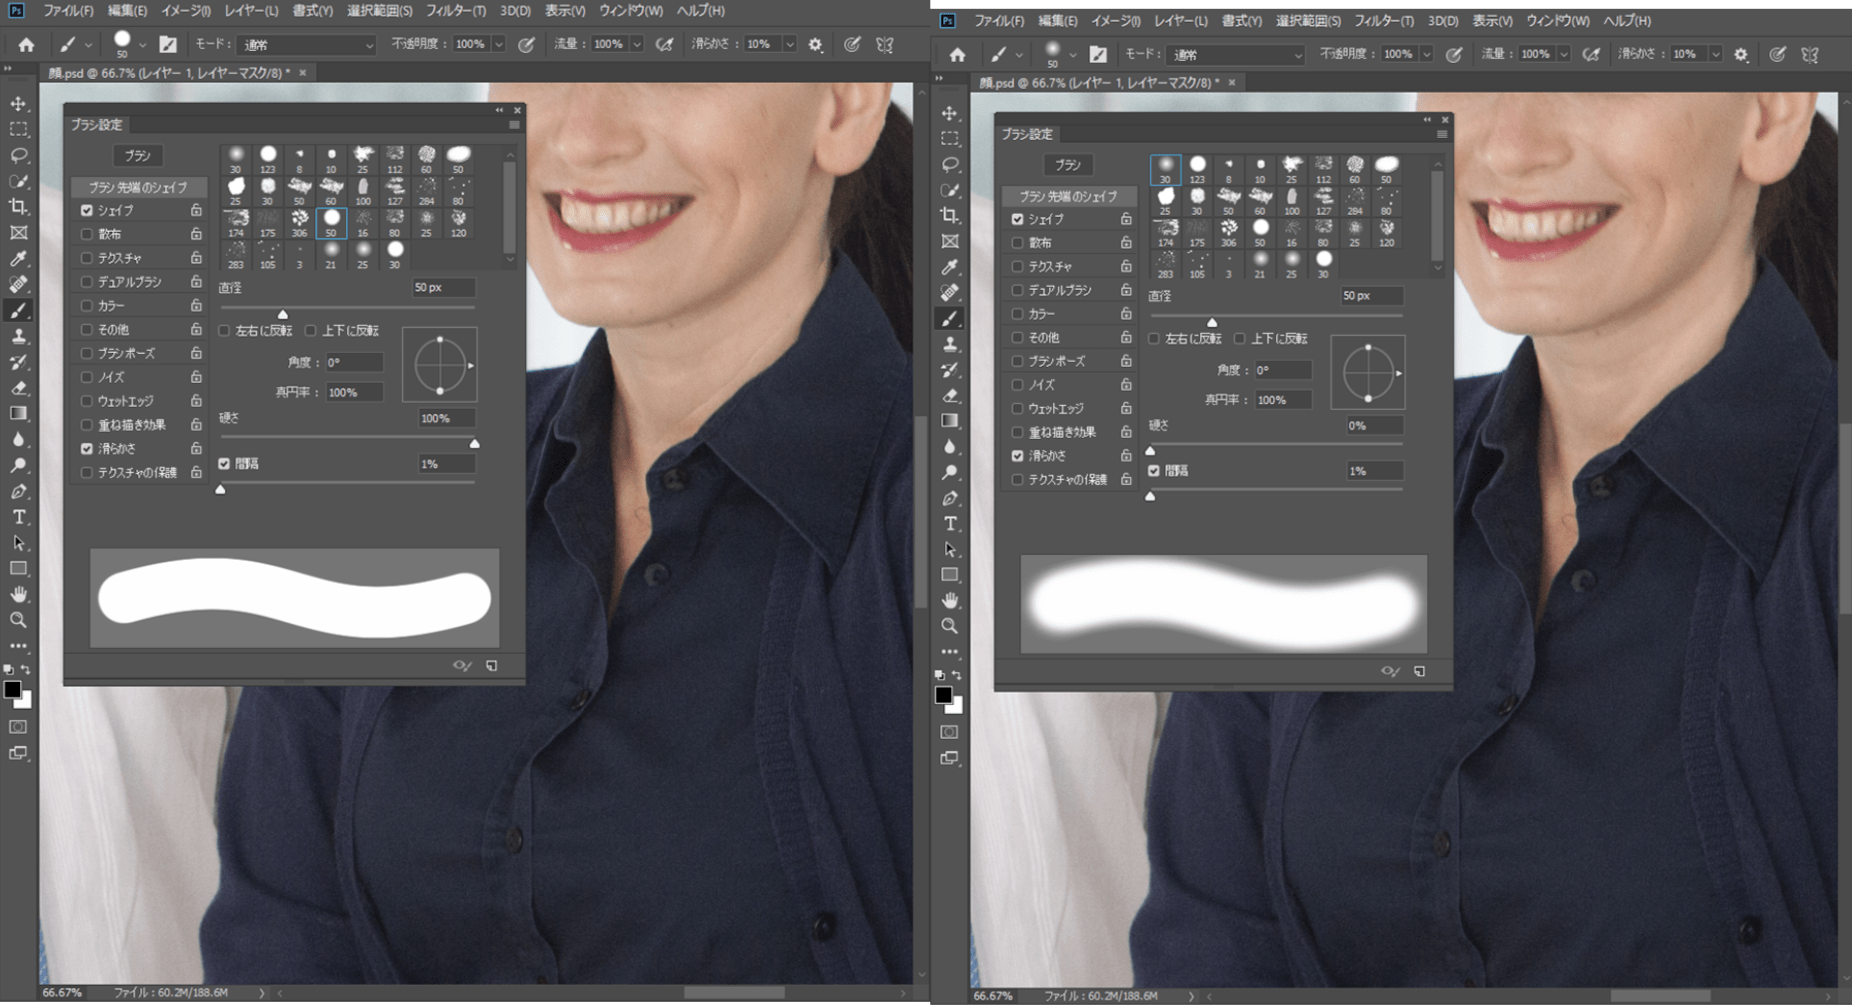This screenshot has height=1008, width=1852.
Task: Open the モード dropdown in left options bar
Action: [306, 45]
